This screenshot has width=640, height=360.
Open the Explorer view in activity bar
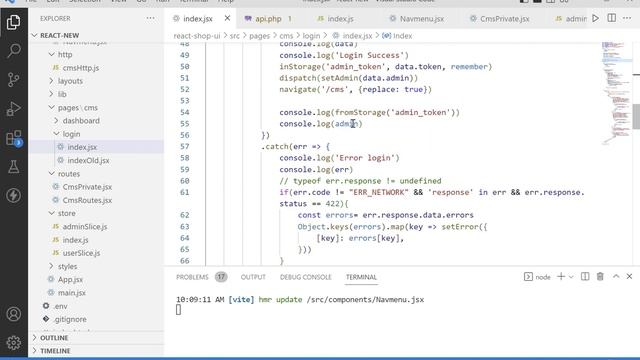pos(13,22)
